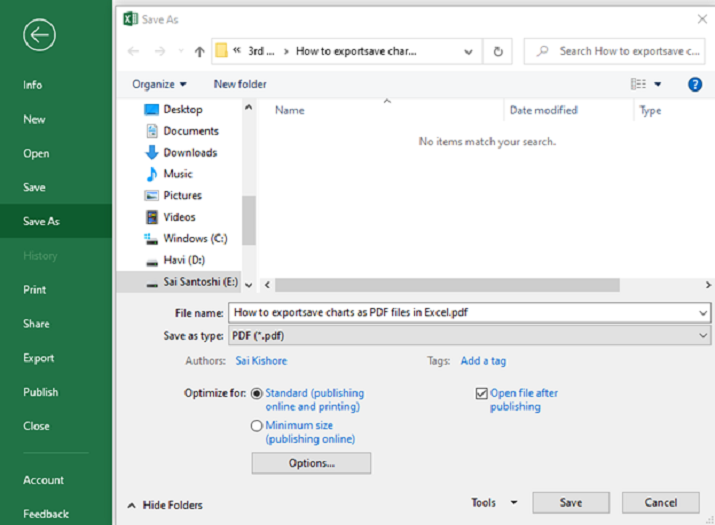
Task: Click the change view layout icon
Action: [x=638, y=84]
